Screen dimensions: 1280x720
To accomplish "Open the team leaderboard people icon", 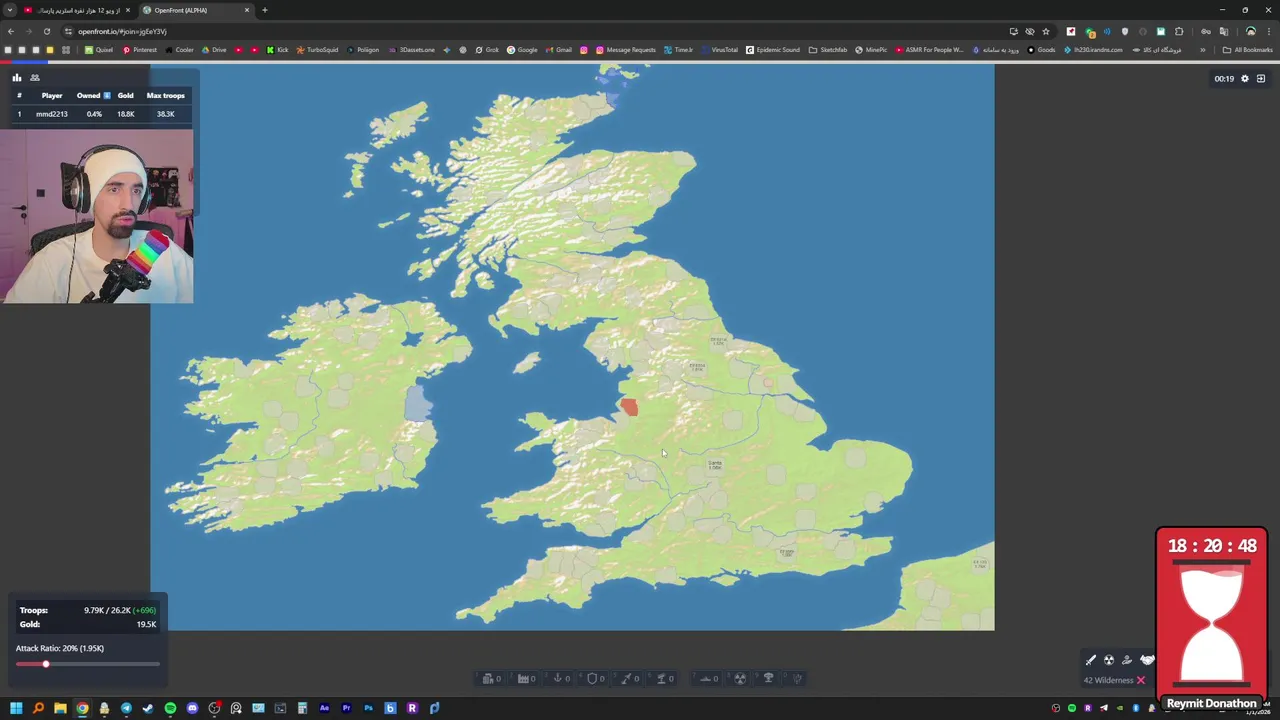I will [x=35, y=78].
